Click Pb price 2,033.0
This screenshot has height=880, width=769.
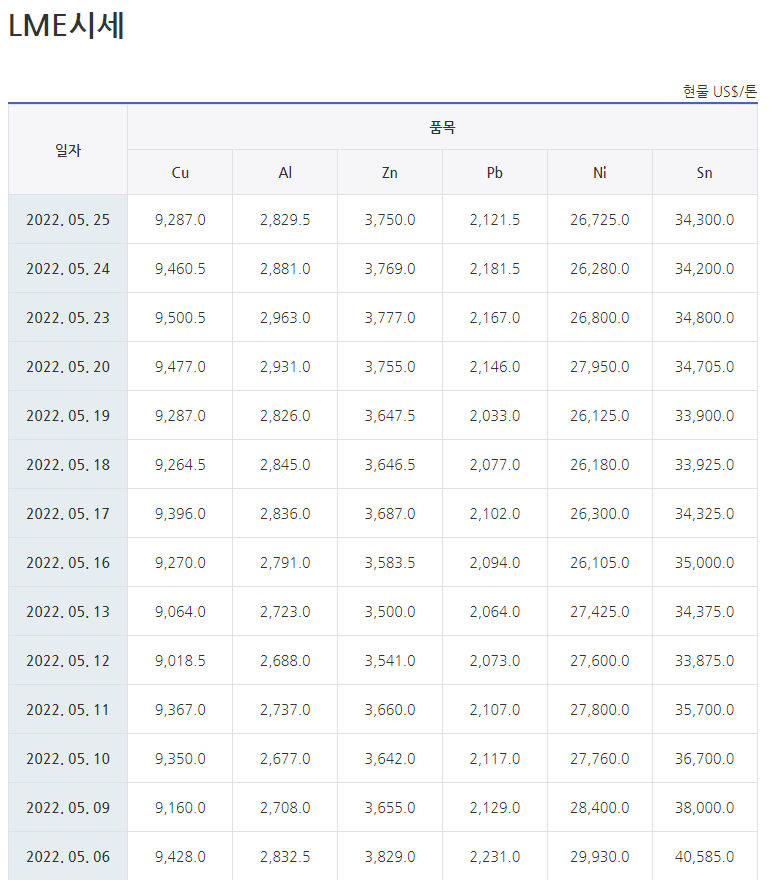(495, 415)
